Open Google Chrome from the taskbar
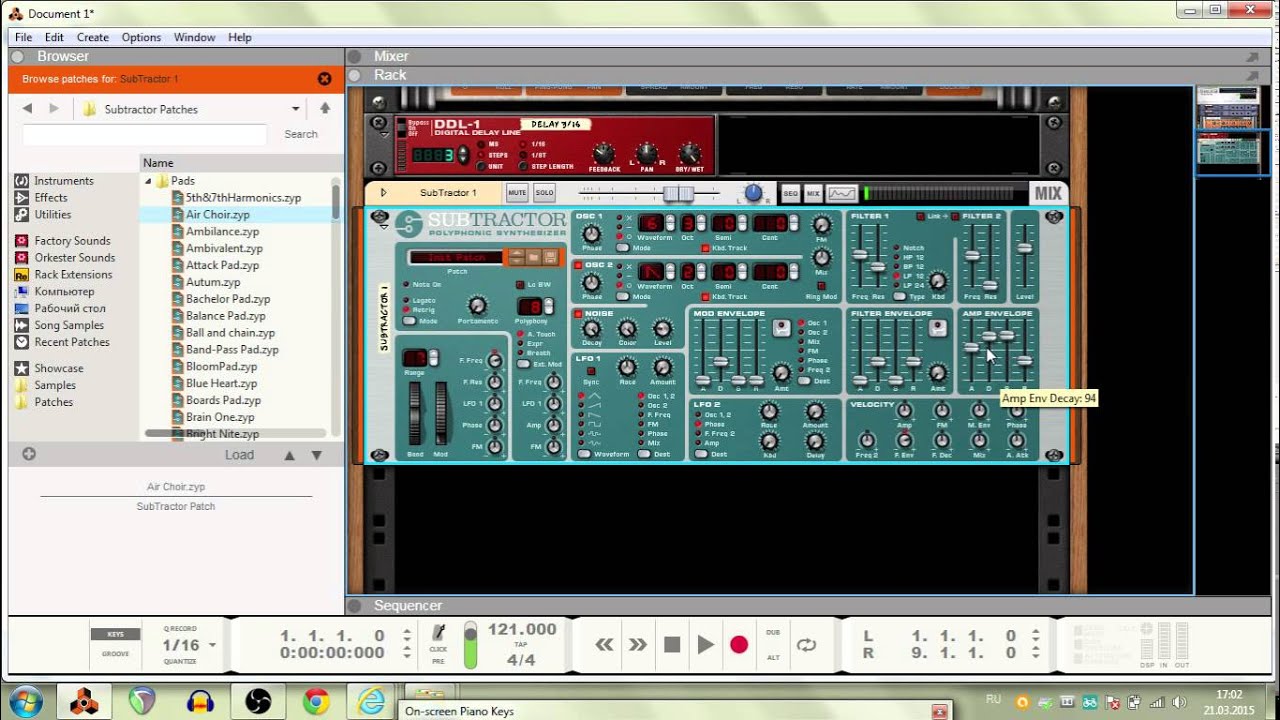The width and height of the screenshot is (1280, 720). (316, 702)
